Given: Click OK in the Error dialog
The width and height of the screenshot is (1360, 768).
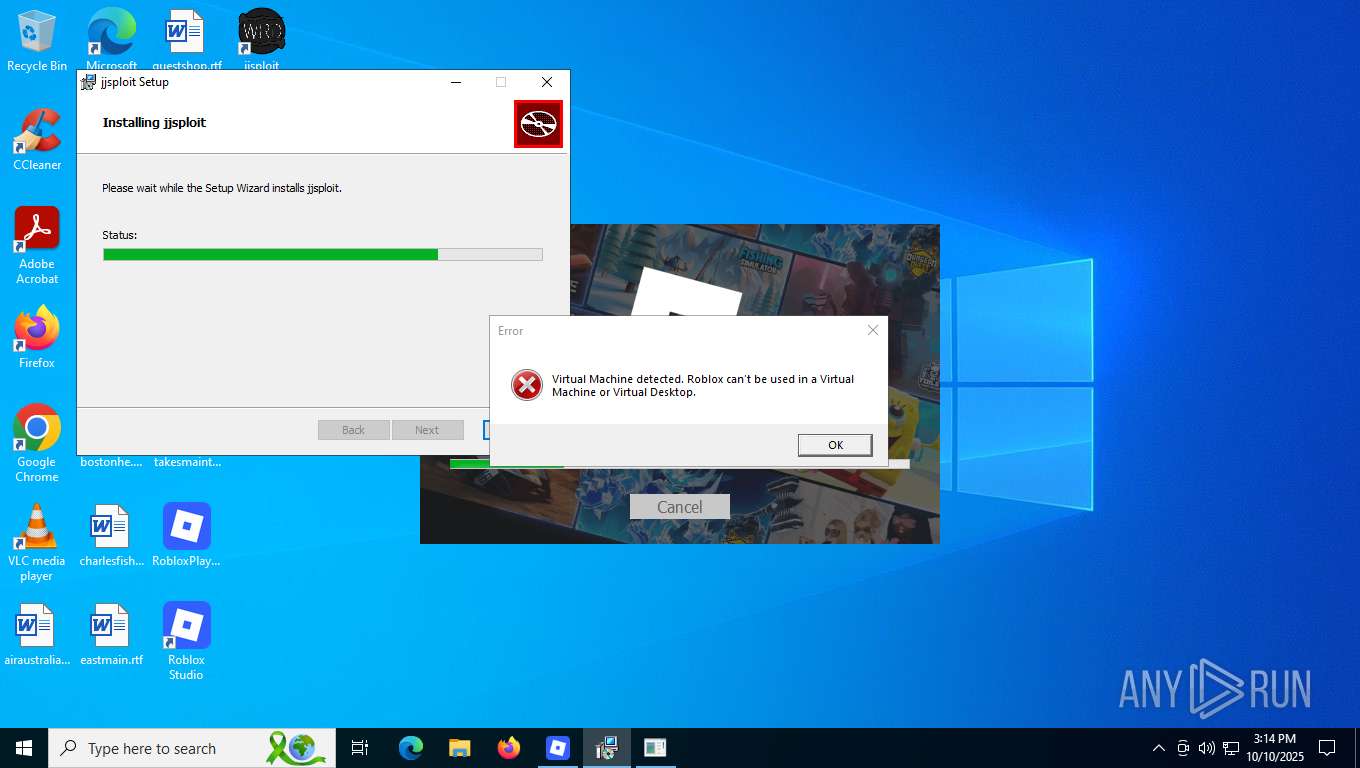Looking at the screenshot, I should 835,445.
